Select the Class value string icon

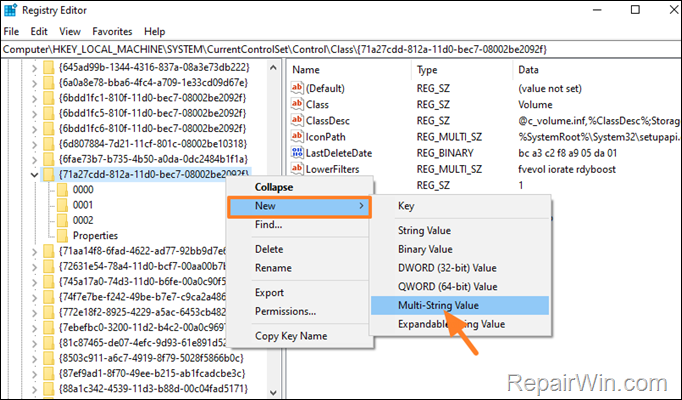click(297, 104)
